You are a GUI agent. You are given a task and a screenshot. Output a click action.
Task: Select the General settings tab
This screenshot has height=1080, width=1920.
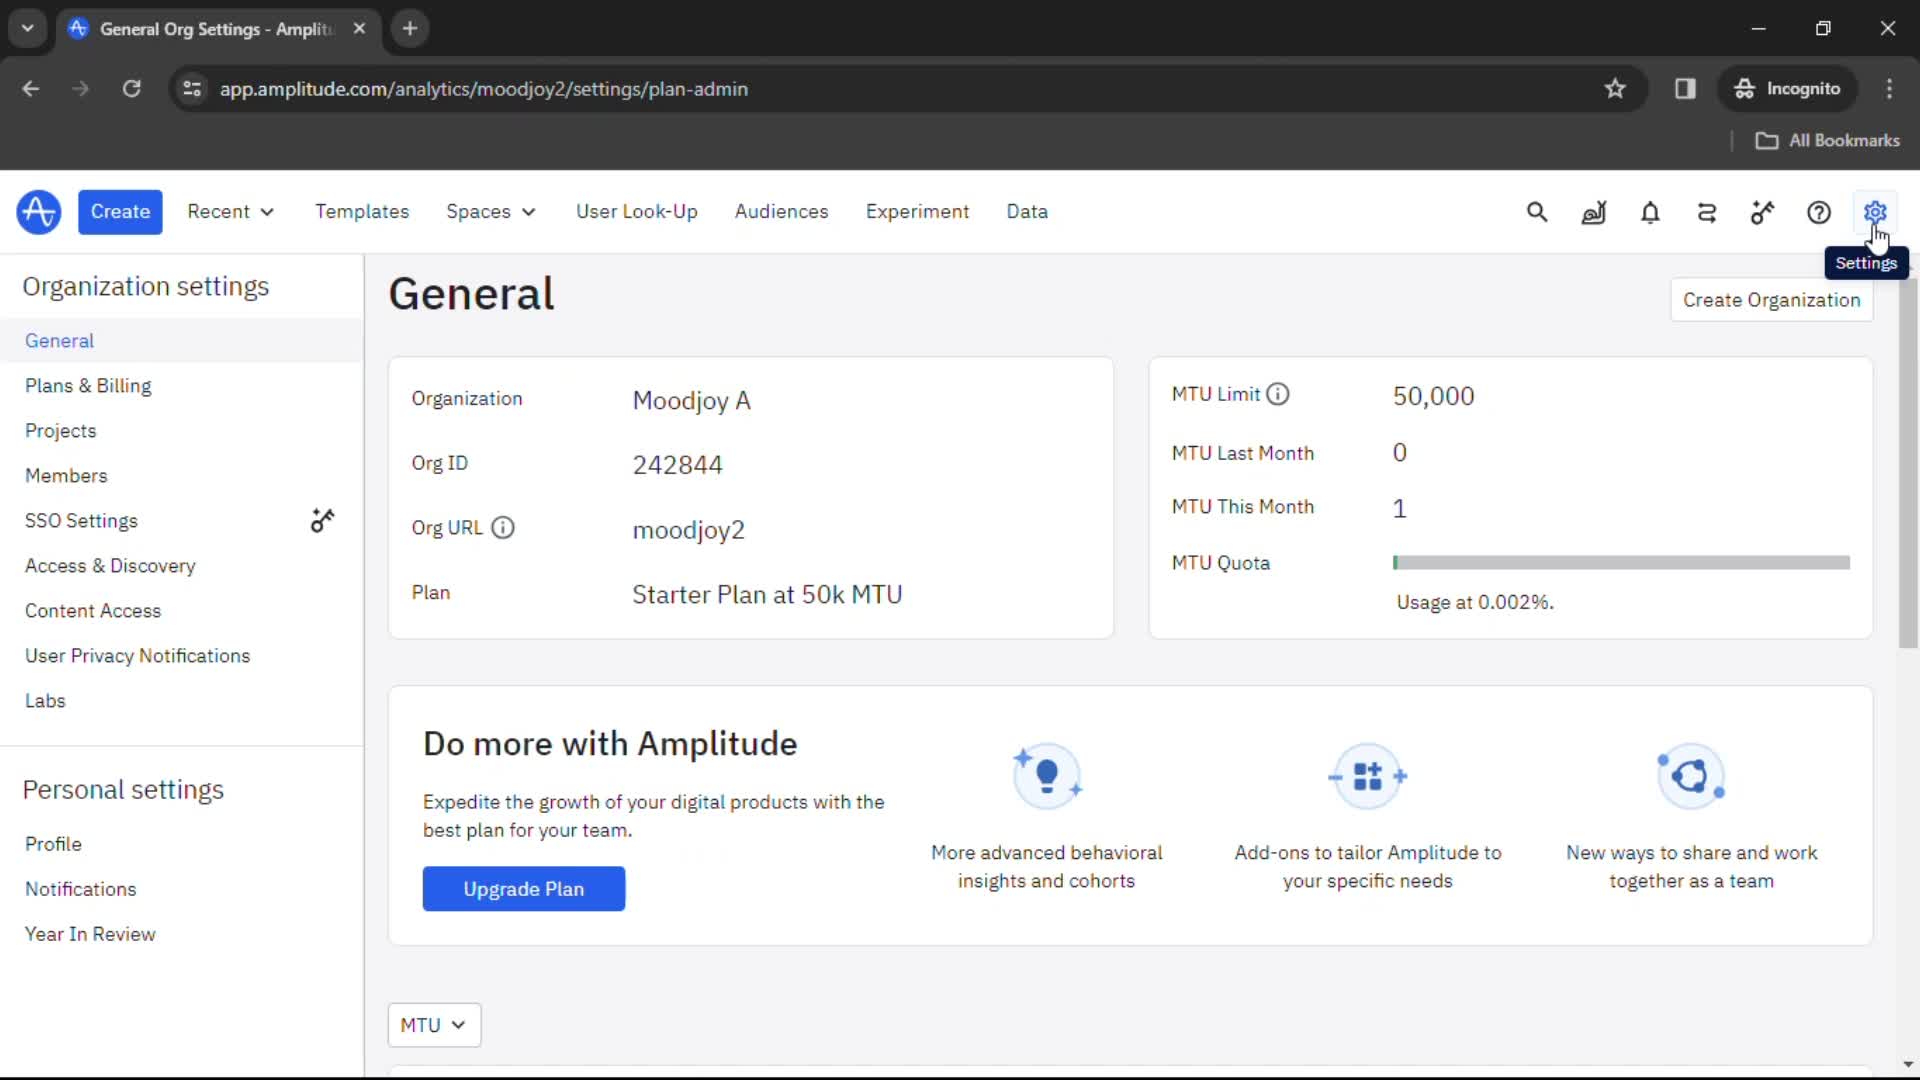59,340
